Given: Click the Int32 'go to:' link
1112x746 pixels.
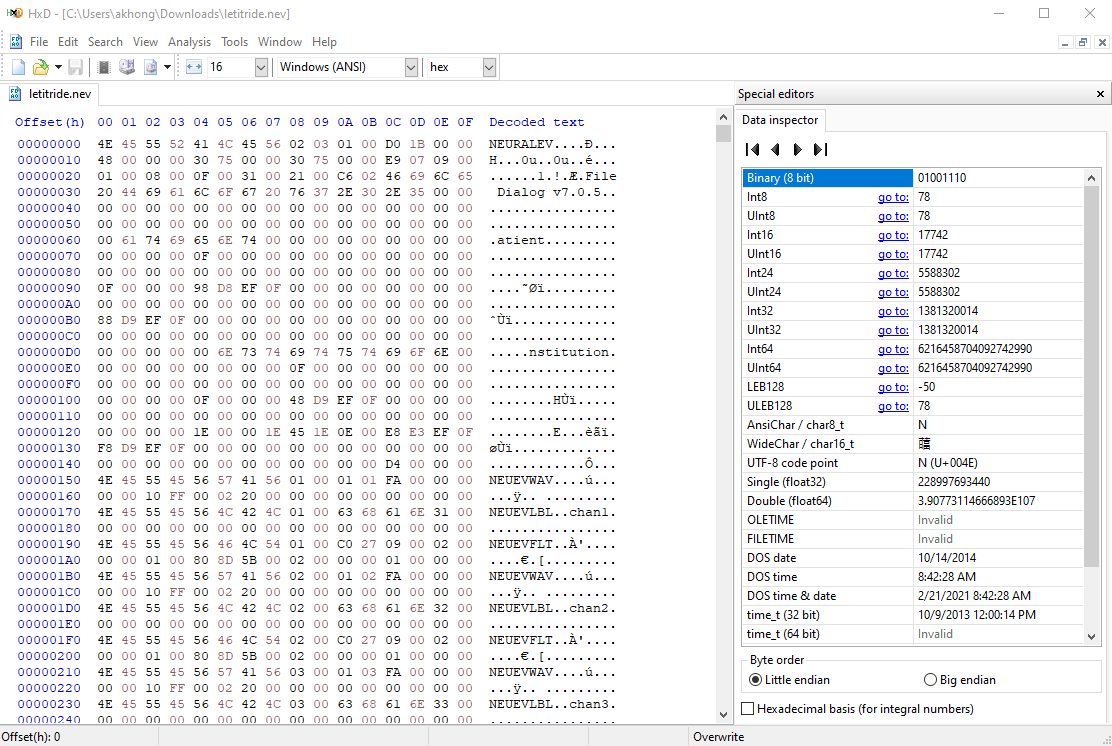Looking at the screenshot, I should [x=893, y=311].
